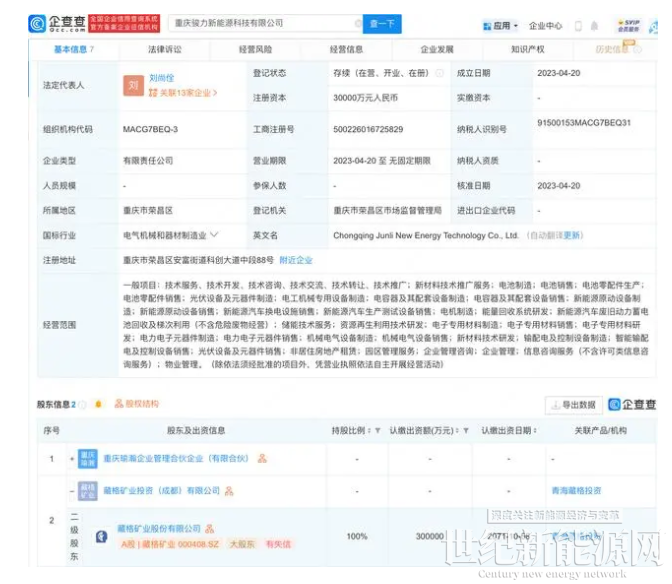Image resolution: width=672 pixels, height=584 pixels.
Task: Click the mobile phone icon in header
Action: click(578, 25)
